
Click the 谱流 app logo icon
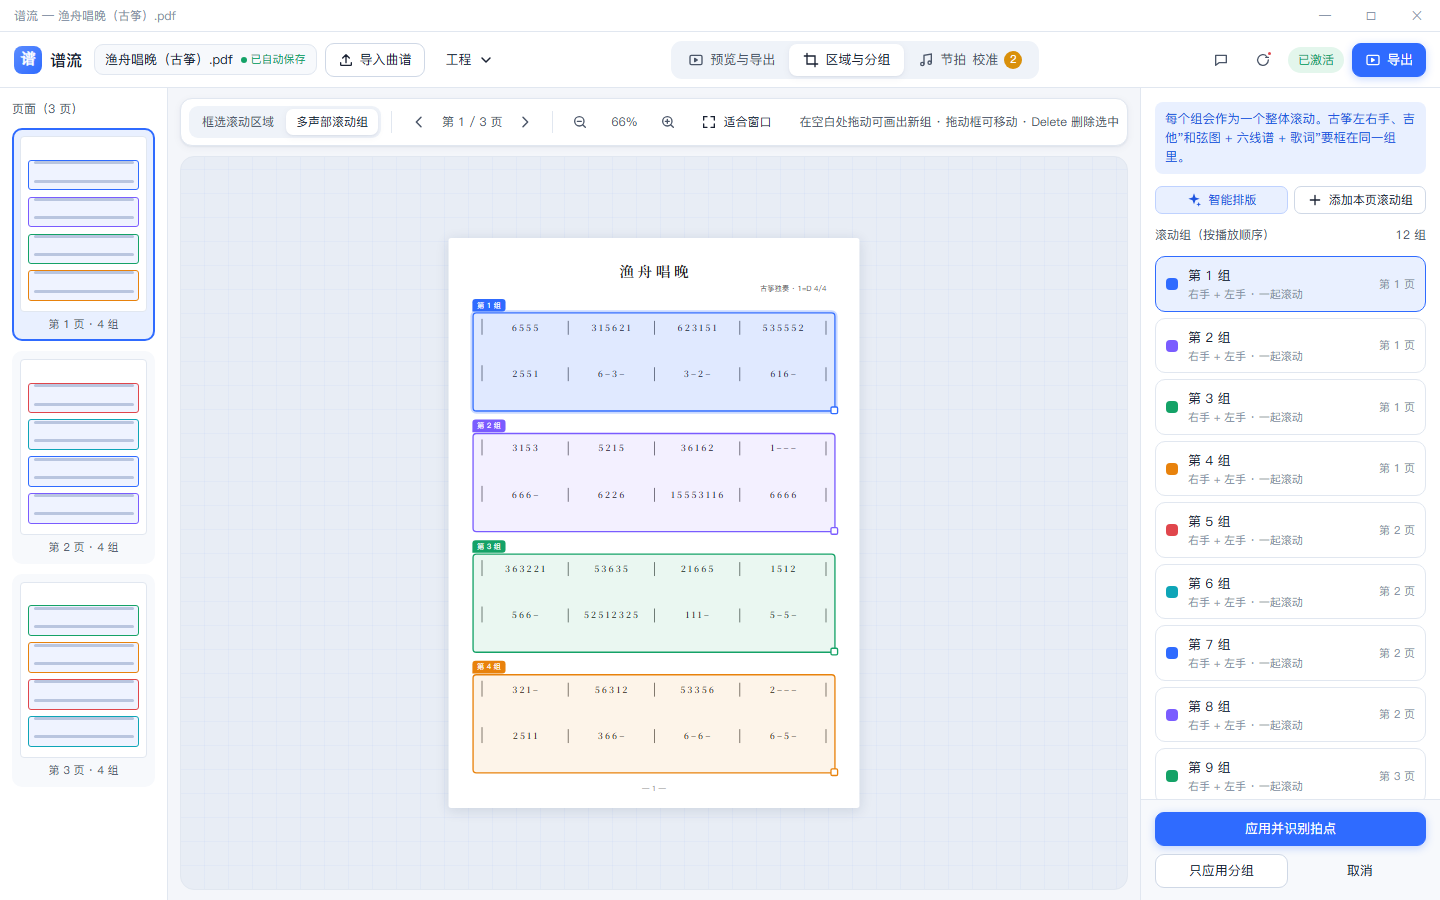28,60
